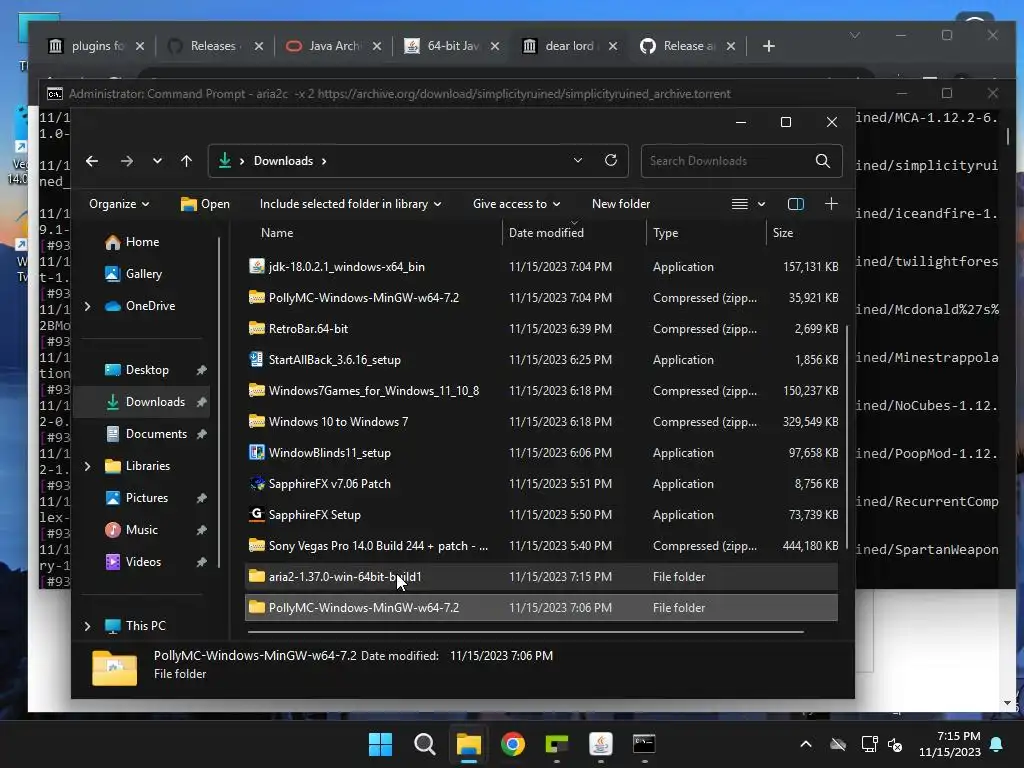Change the view layout icon
This screenshot has width=1024, height=768.
pos(739,204)
